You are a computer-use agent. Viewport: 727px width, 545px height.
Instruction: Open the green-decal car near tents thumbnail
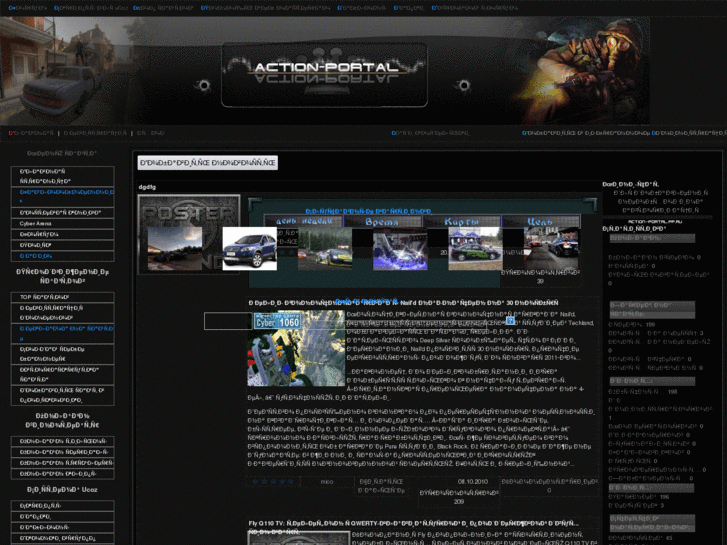(475, 249)
